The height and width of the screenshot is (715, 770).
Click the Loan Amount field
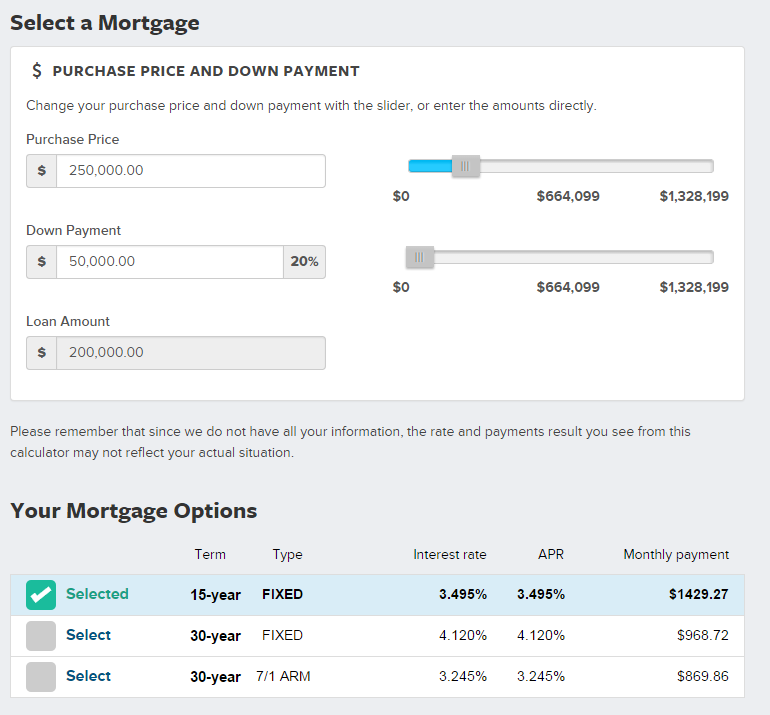[x=190, y=353]
